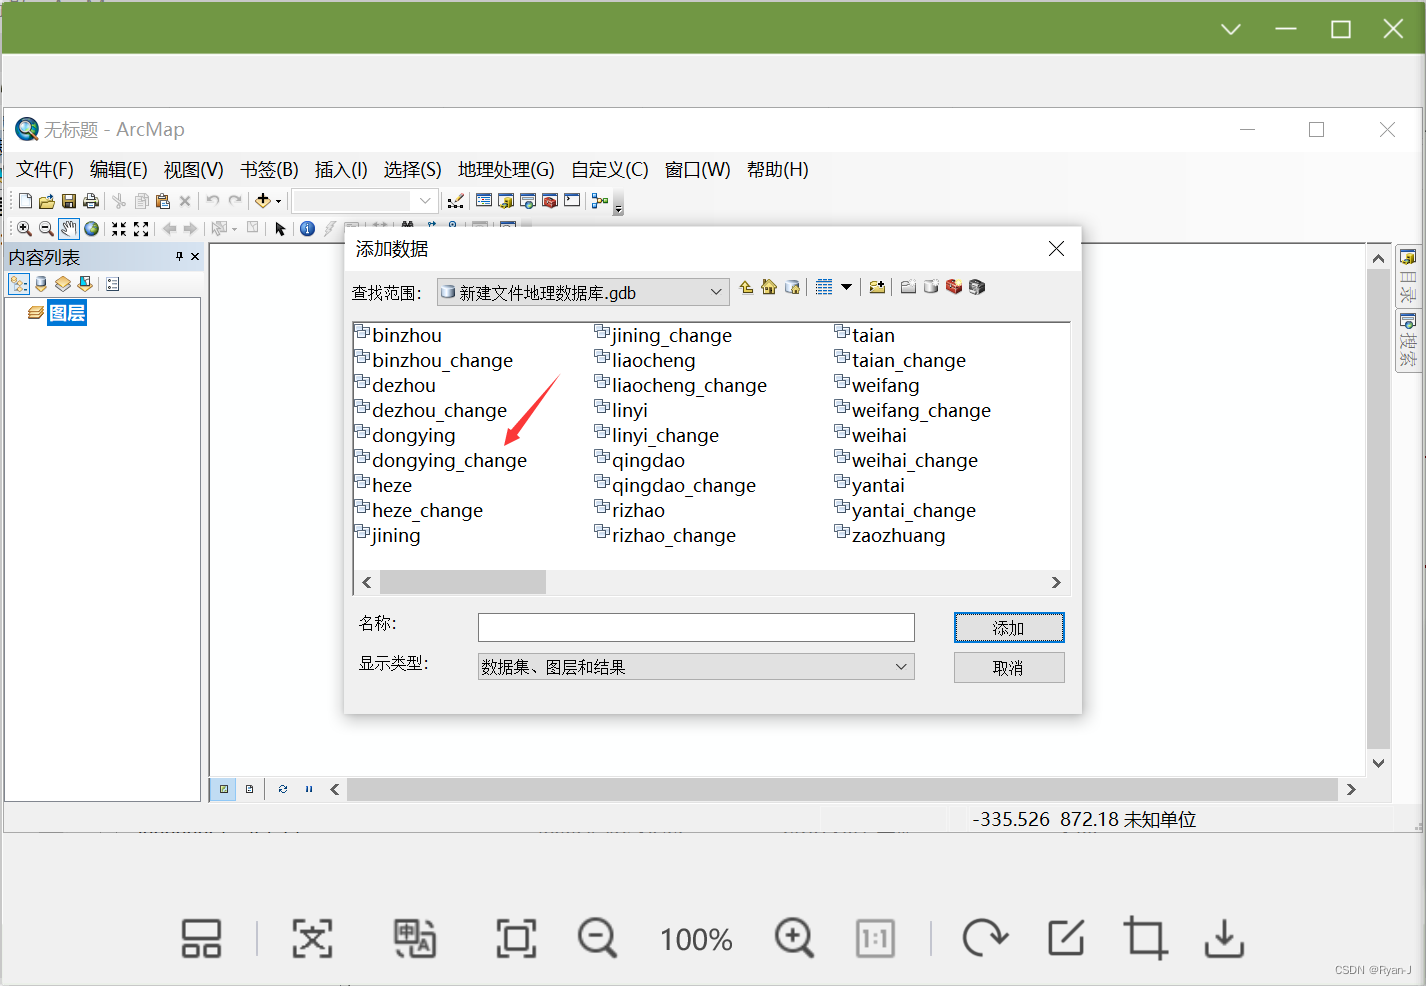This screenshot has width=1426, height=986.
Task: Select the Pan hand tool
Action: [69, 229]
